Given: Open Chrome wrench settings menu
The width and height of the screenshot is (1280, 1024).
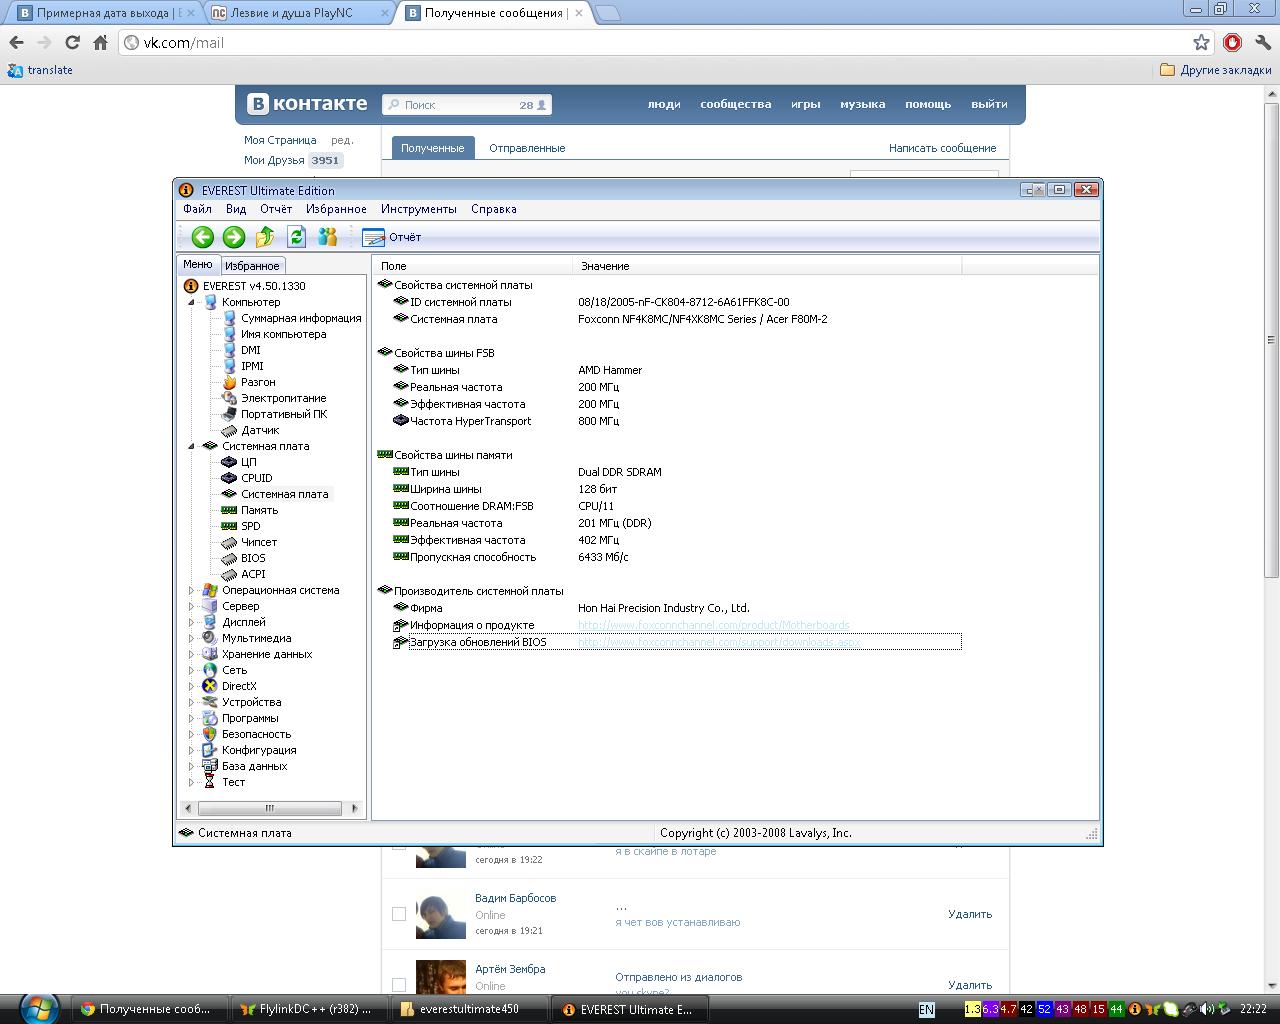Looking at the screenshot, I should [x=1263, y=42].
